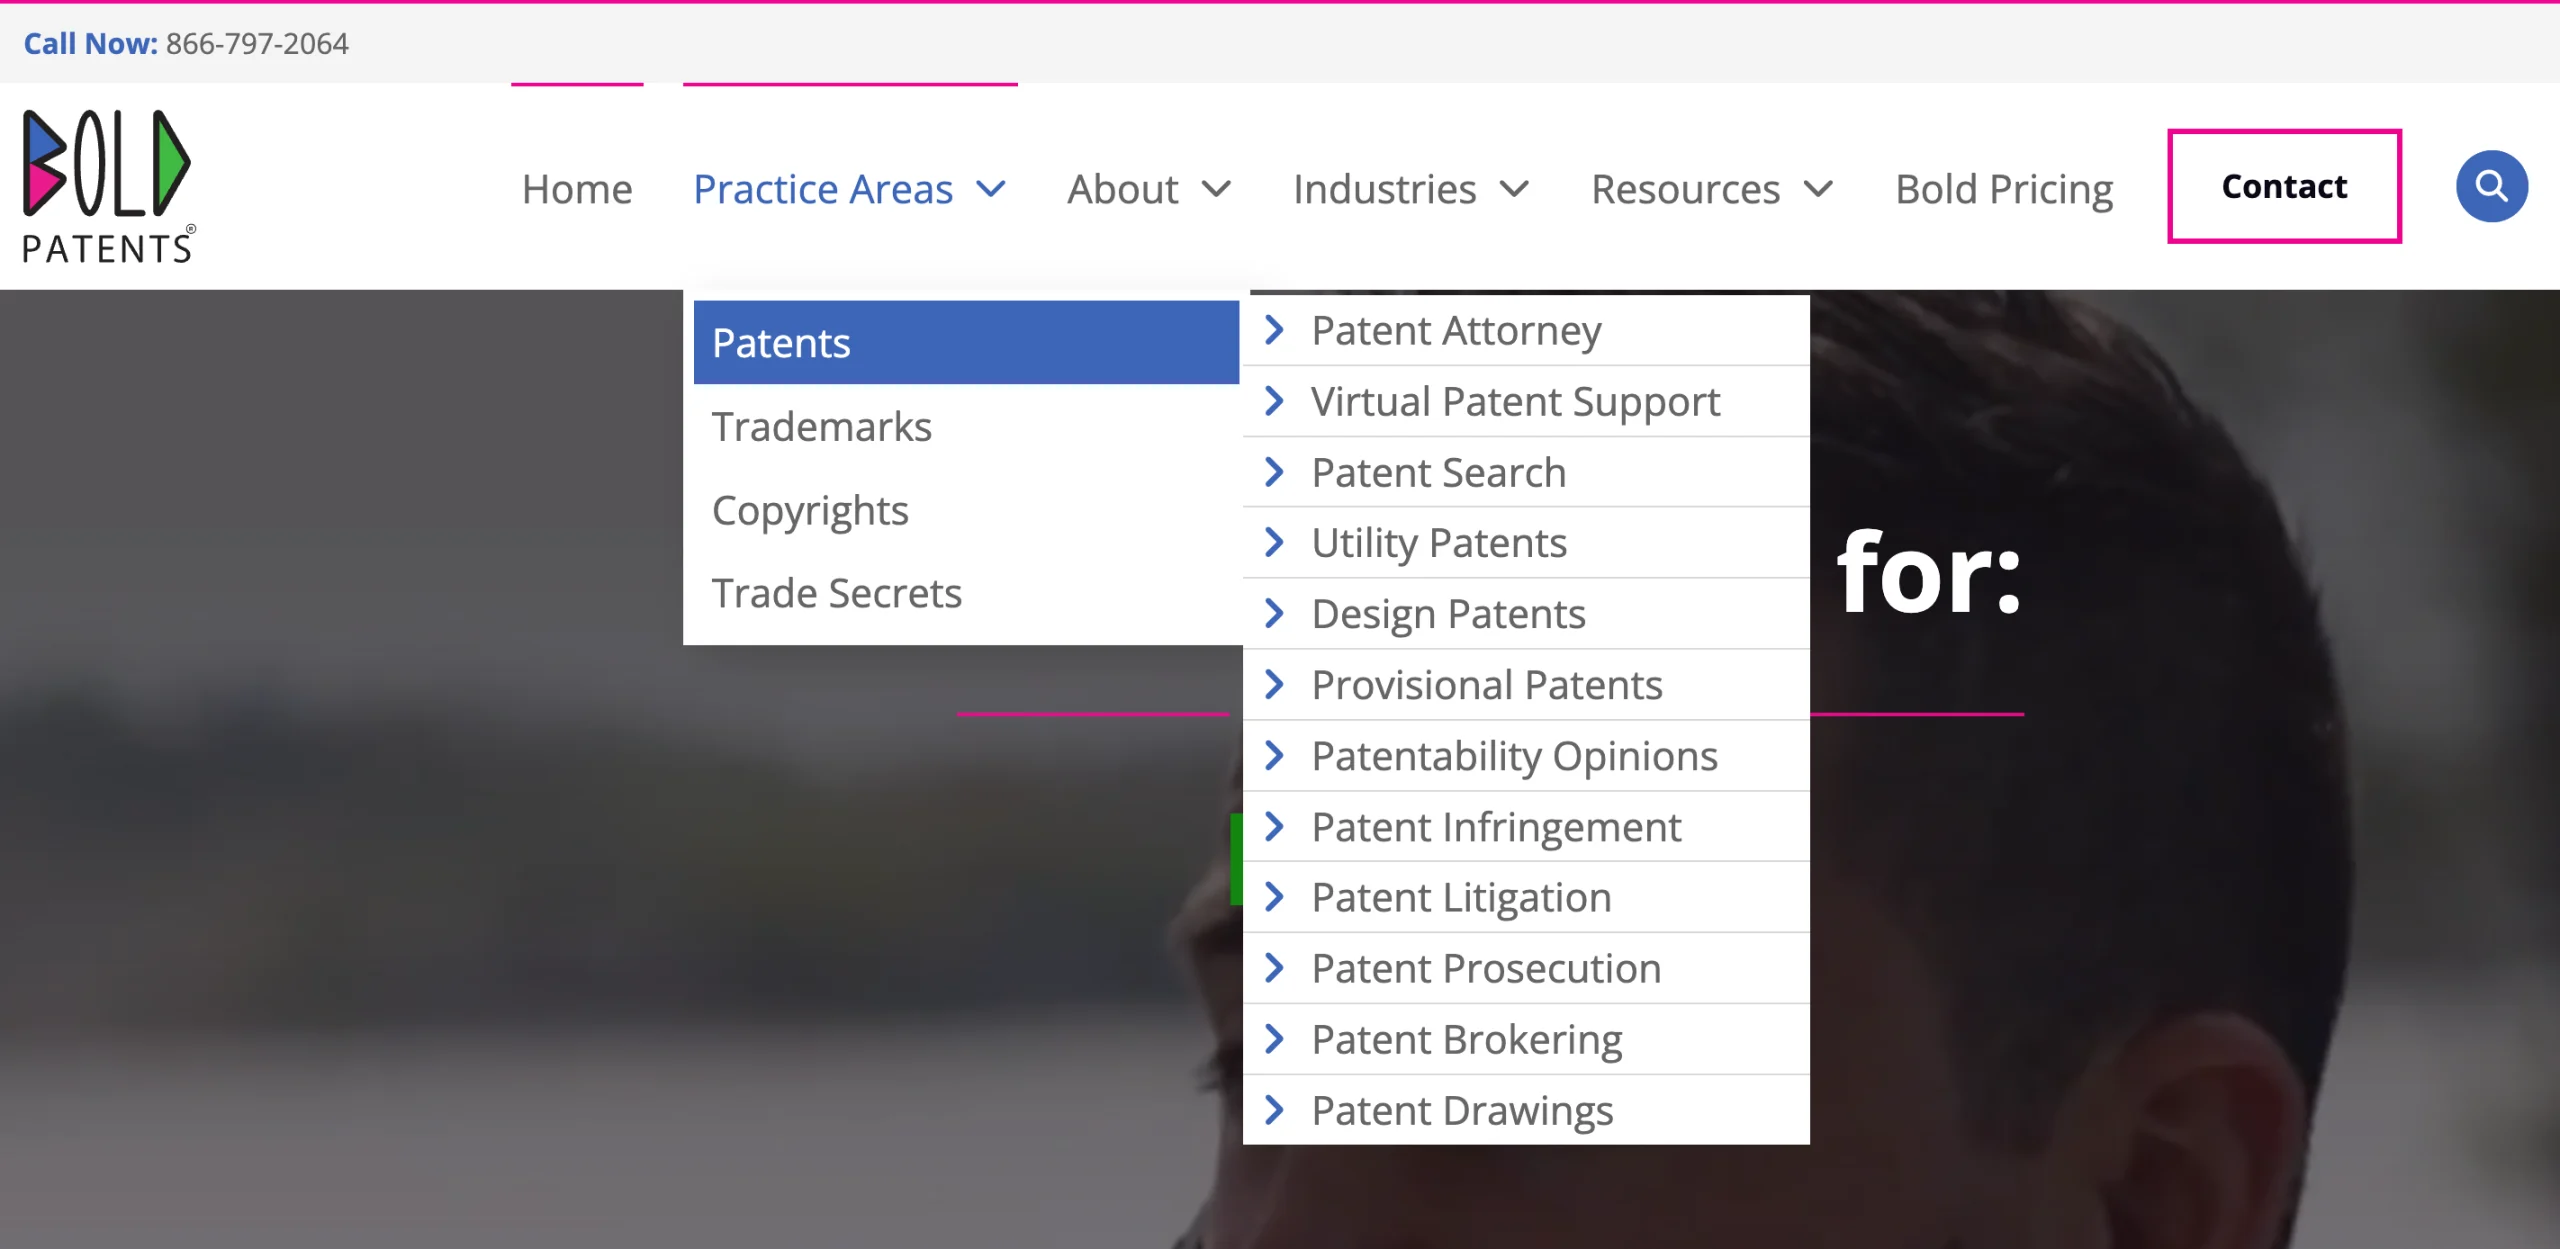The width and height of the screenshot is (2560, 1249).
Task: Open the Trade Secrets menu entry
Action: 837,594
